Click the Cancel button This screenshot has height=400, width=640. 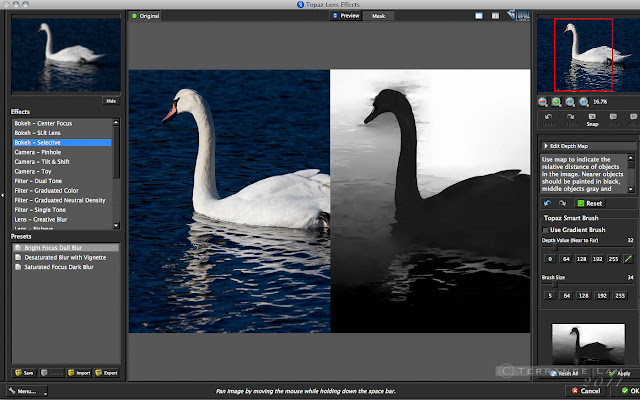point(586,391)
